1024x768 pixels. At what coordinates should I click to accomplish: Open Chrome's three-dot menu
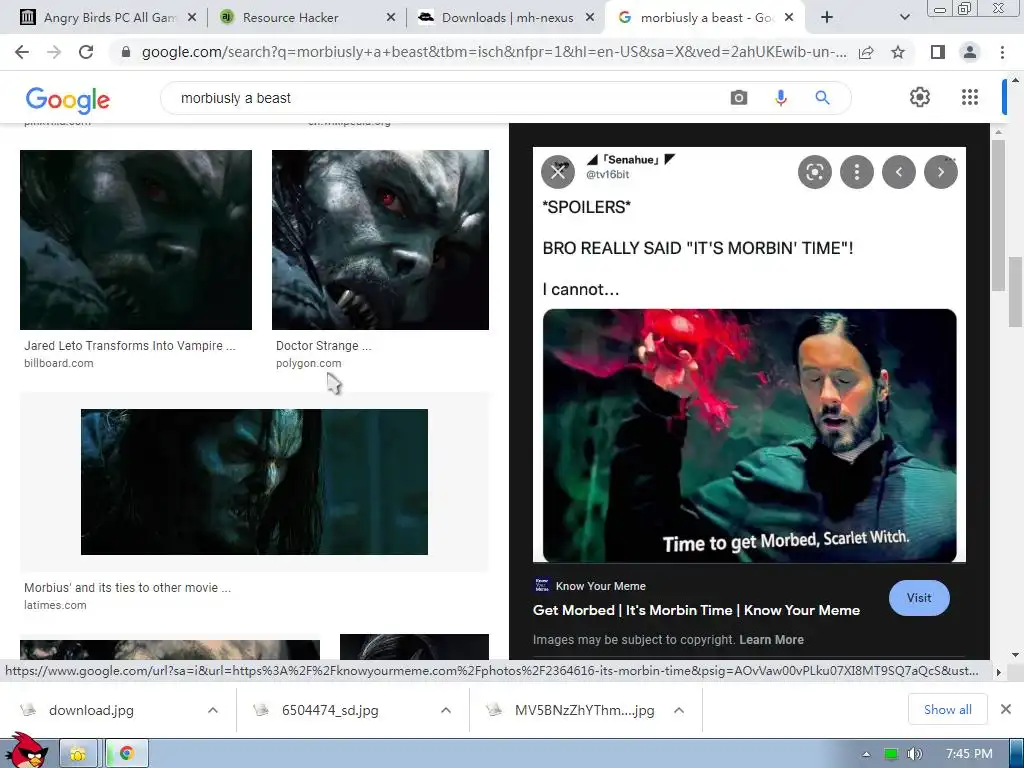tap(1002, 52)
